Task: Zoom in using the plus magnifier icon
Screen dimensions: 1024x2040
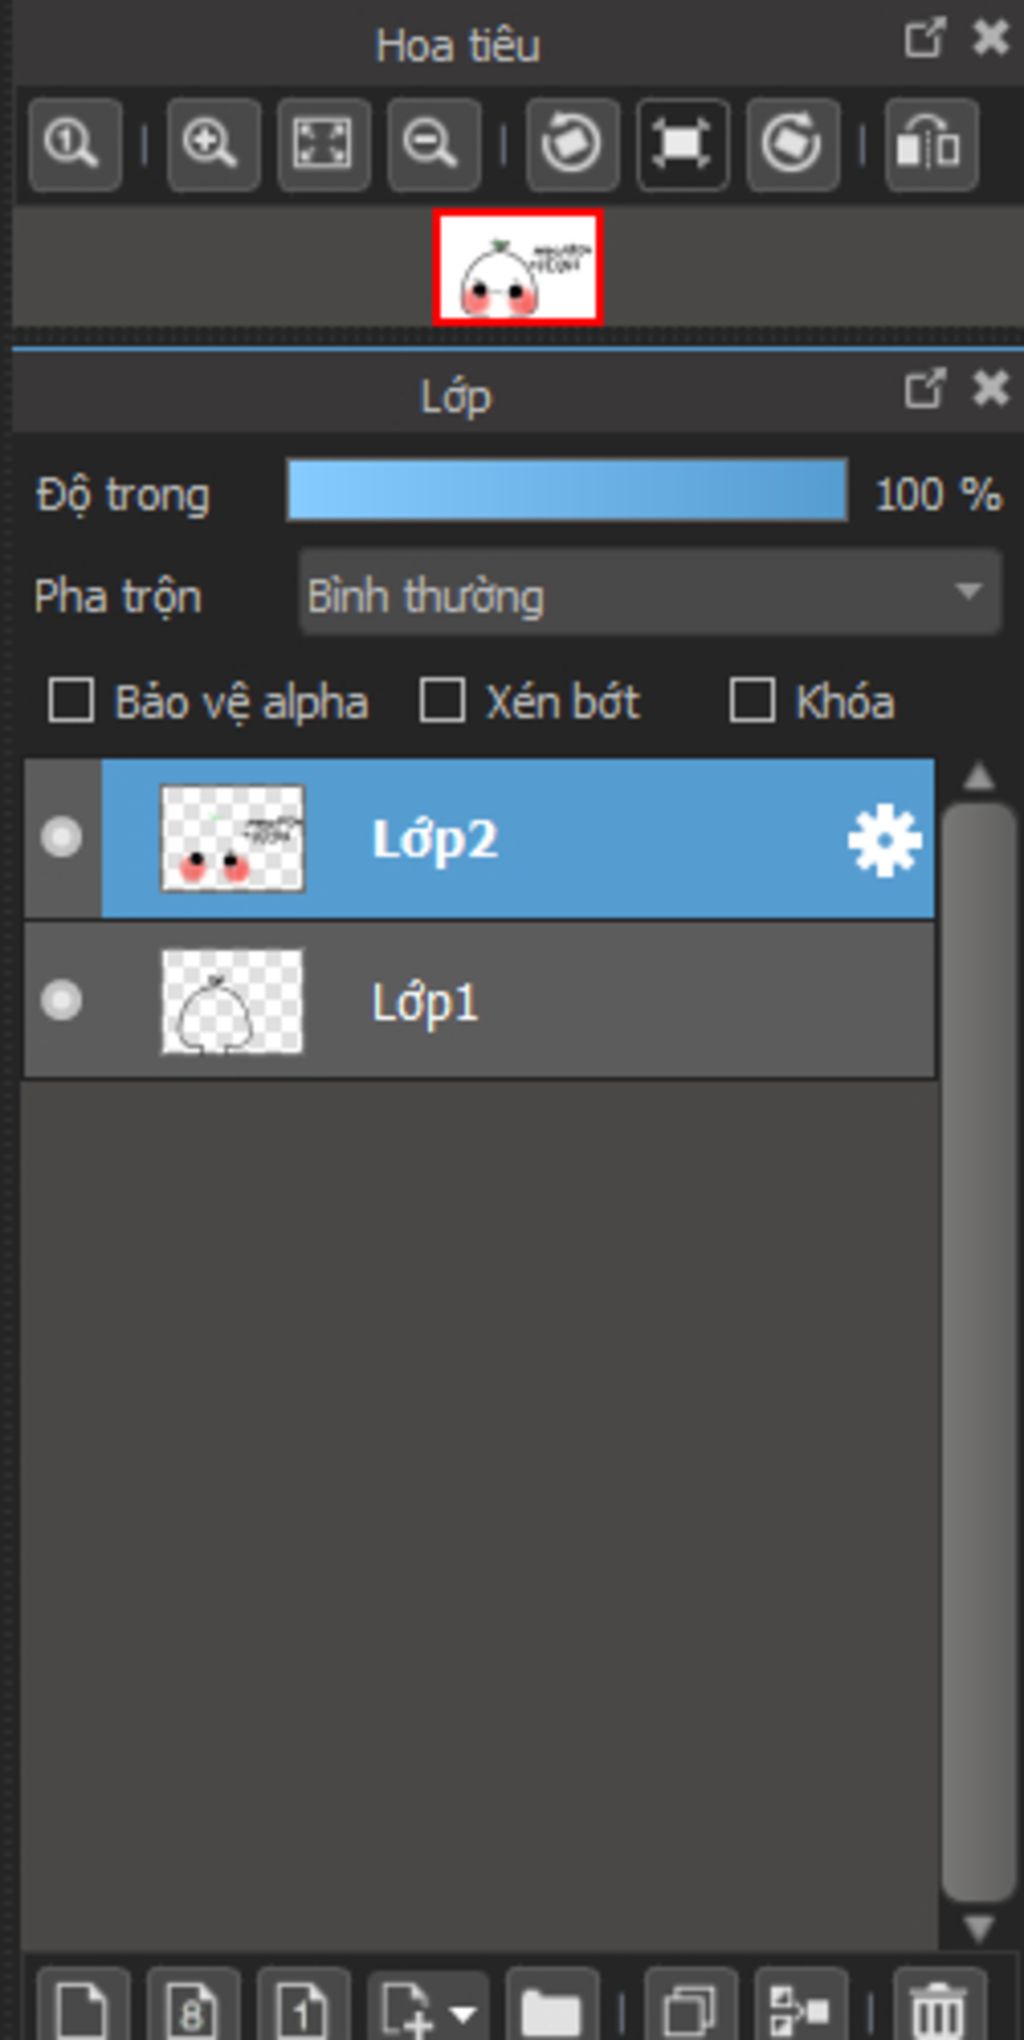Action: pos(212,145)
